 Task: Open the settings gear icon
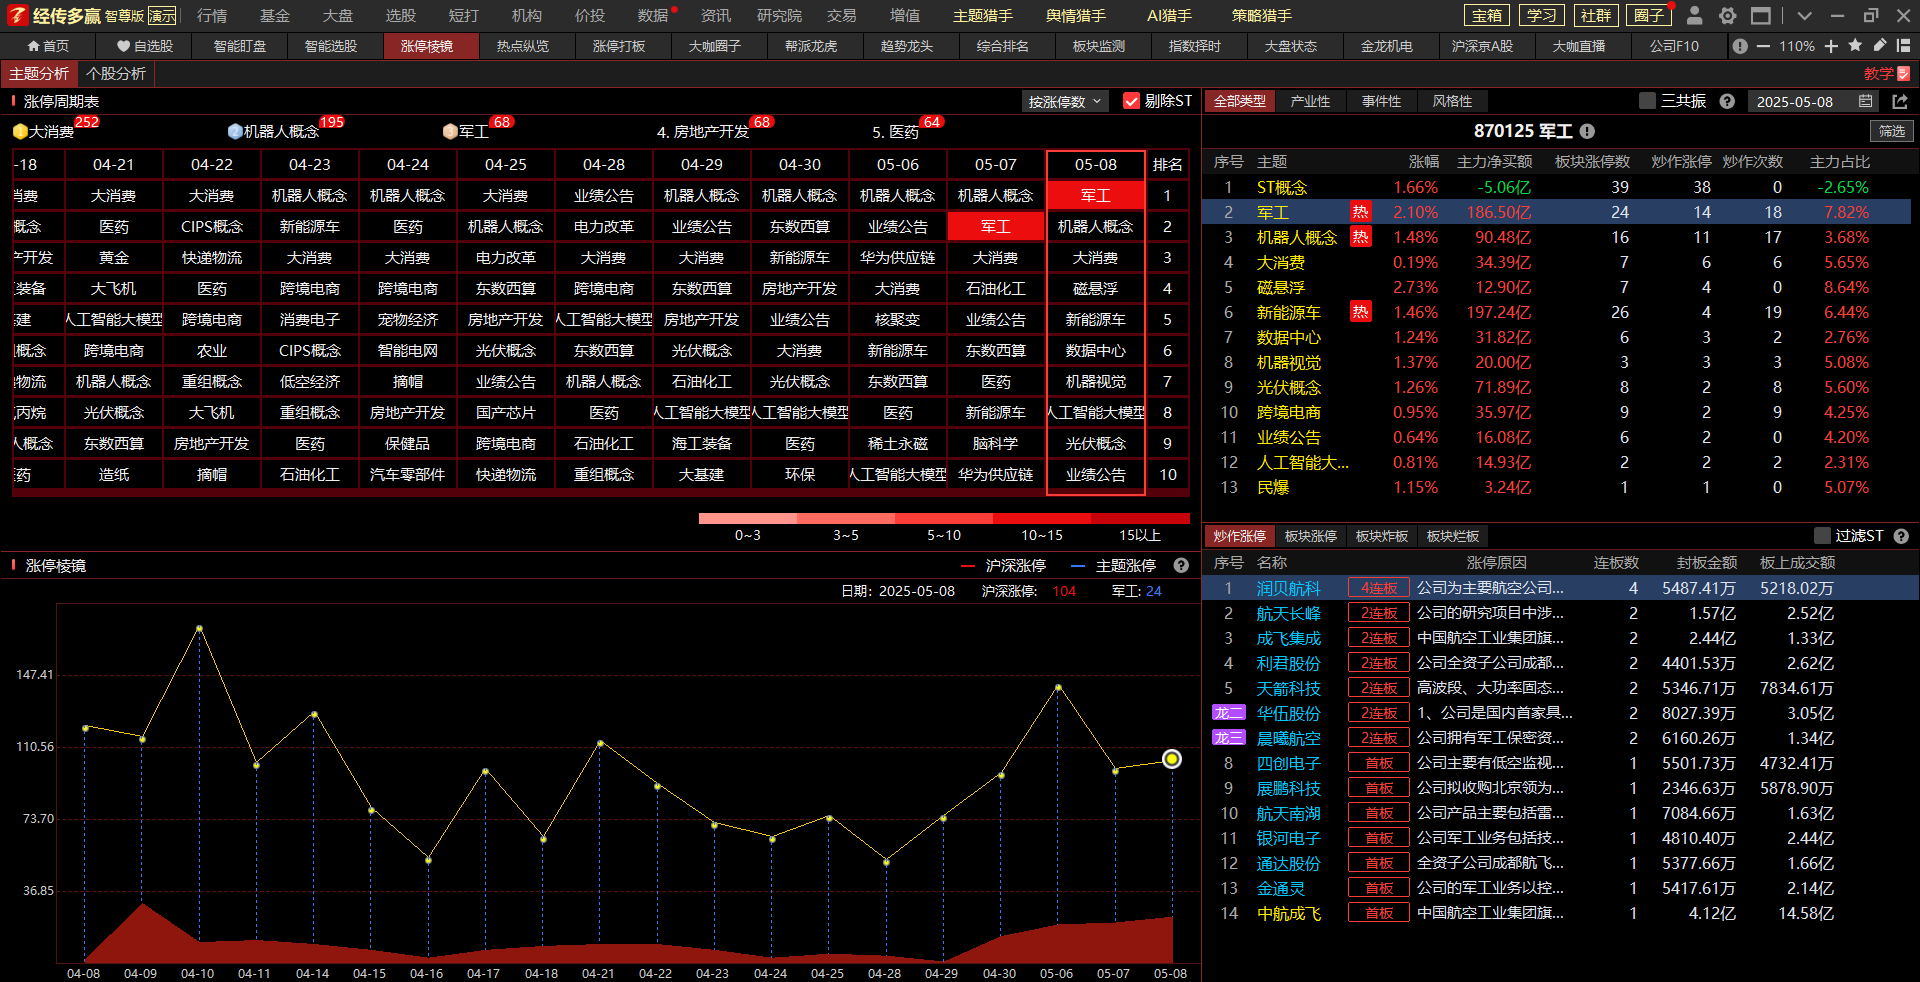point(1727,15)
